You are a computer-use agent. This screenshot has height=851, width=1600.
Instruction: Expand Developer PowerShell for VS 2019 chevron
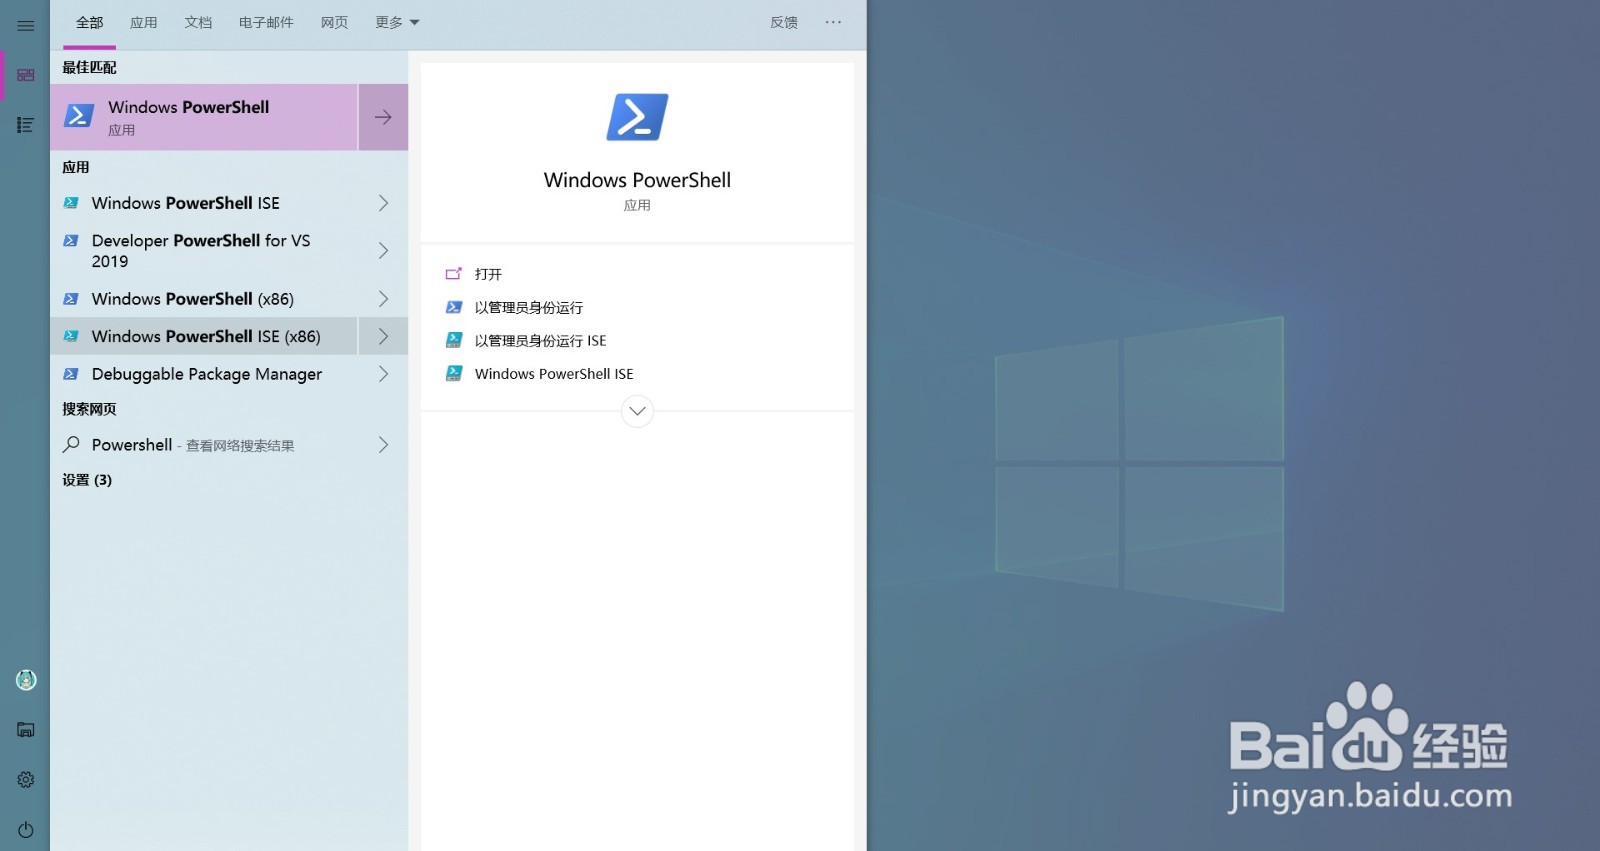(x=383, y=250)
